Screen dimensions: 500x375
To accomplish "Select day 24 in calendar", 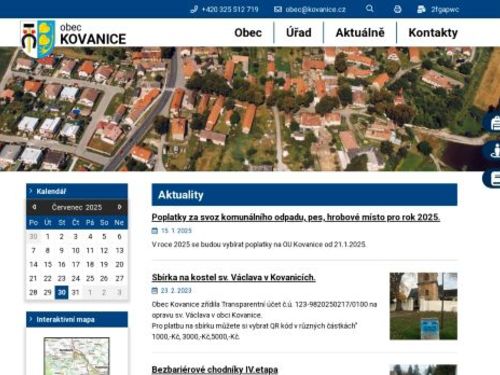I will coord(76,278).
